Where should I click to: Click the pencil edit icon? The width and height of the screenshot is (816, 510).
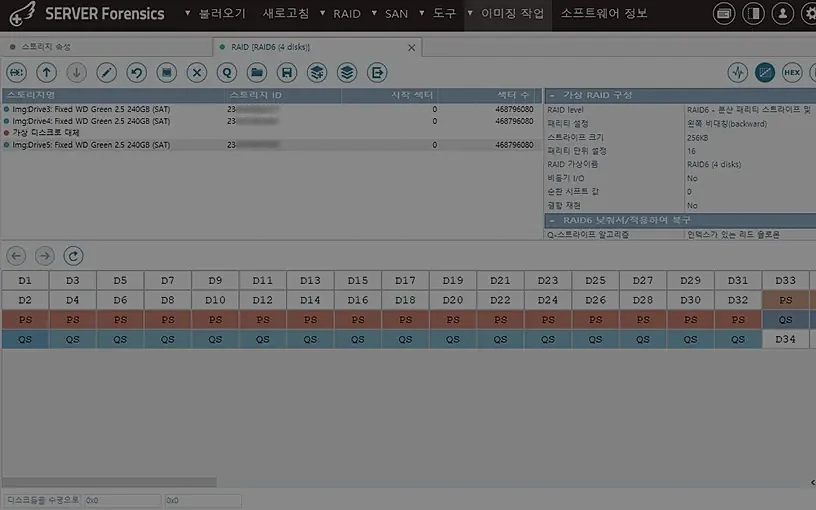[107, 72]
